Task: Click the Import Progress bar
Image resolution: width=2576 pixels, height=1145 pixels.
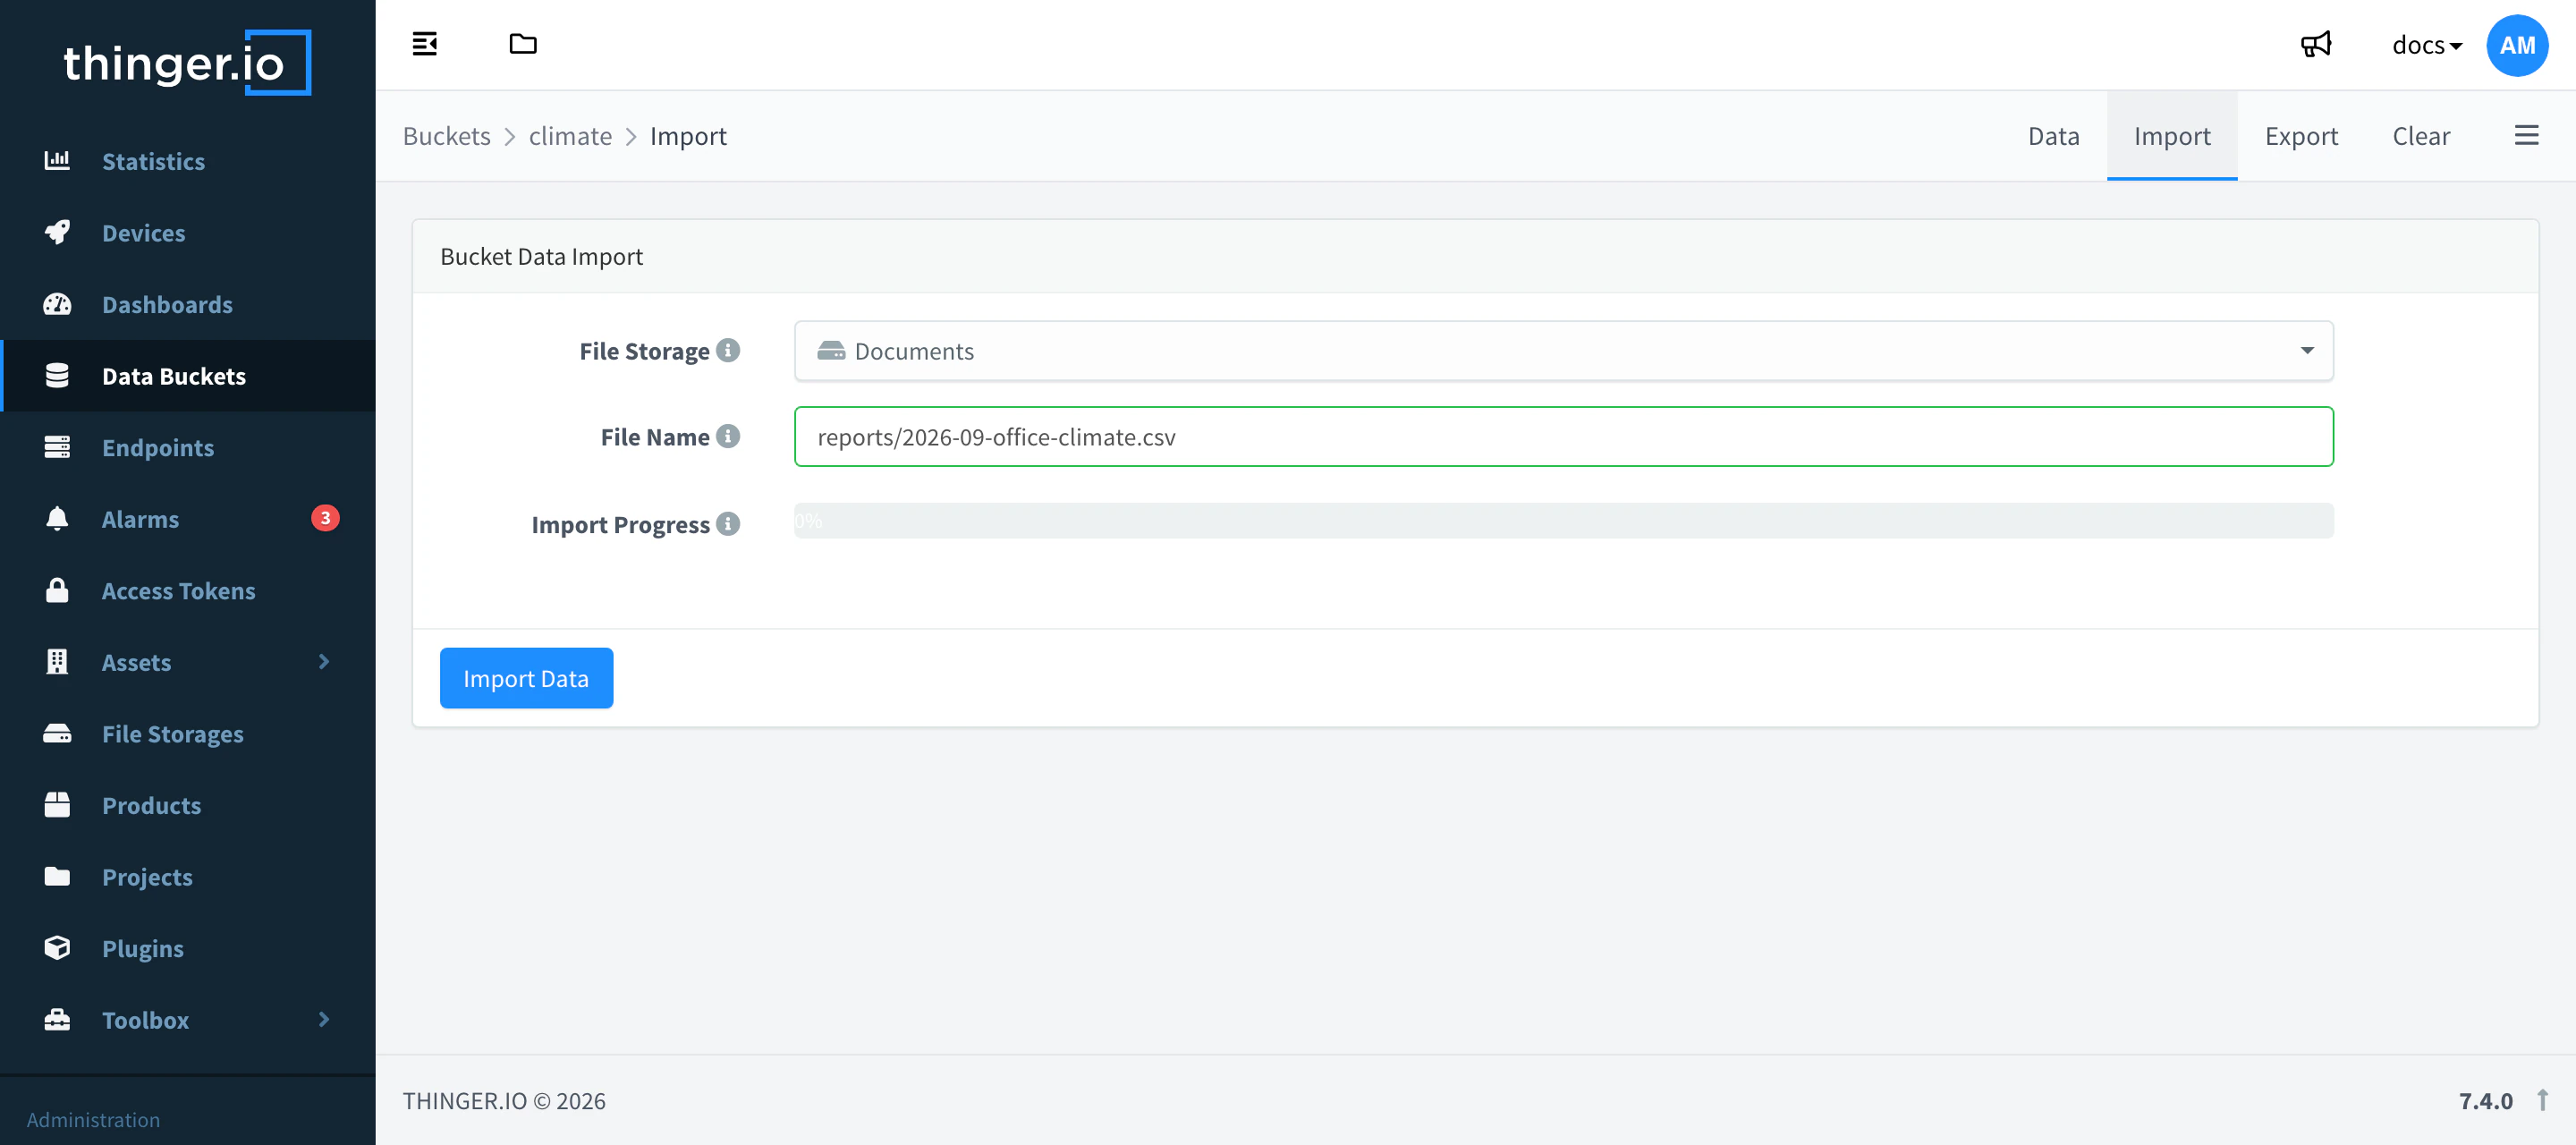Action: 1563,520
